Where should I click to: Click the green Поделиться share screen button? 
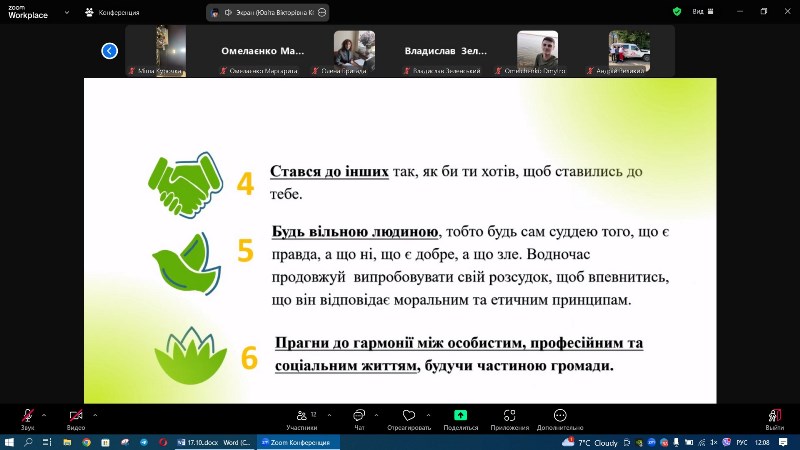pyautogui.click(x=460, y=418)
